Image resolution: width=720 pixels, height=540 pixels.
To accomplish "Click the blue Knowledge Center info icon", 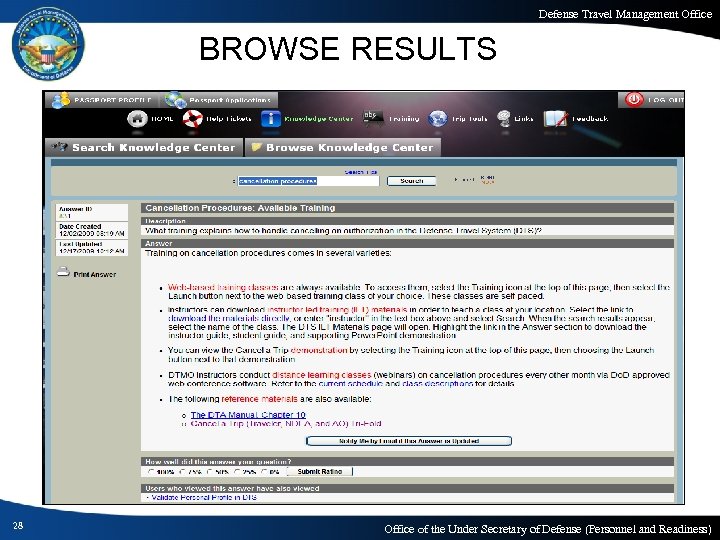I will click(x=271, y=119).
